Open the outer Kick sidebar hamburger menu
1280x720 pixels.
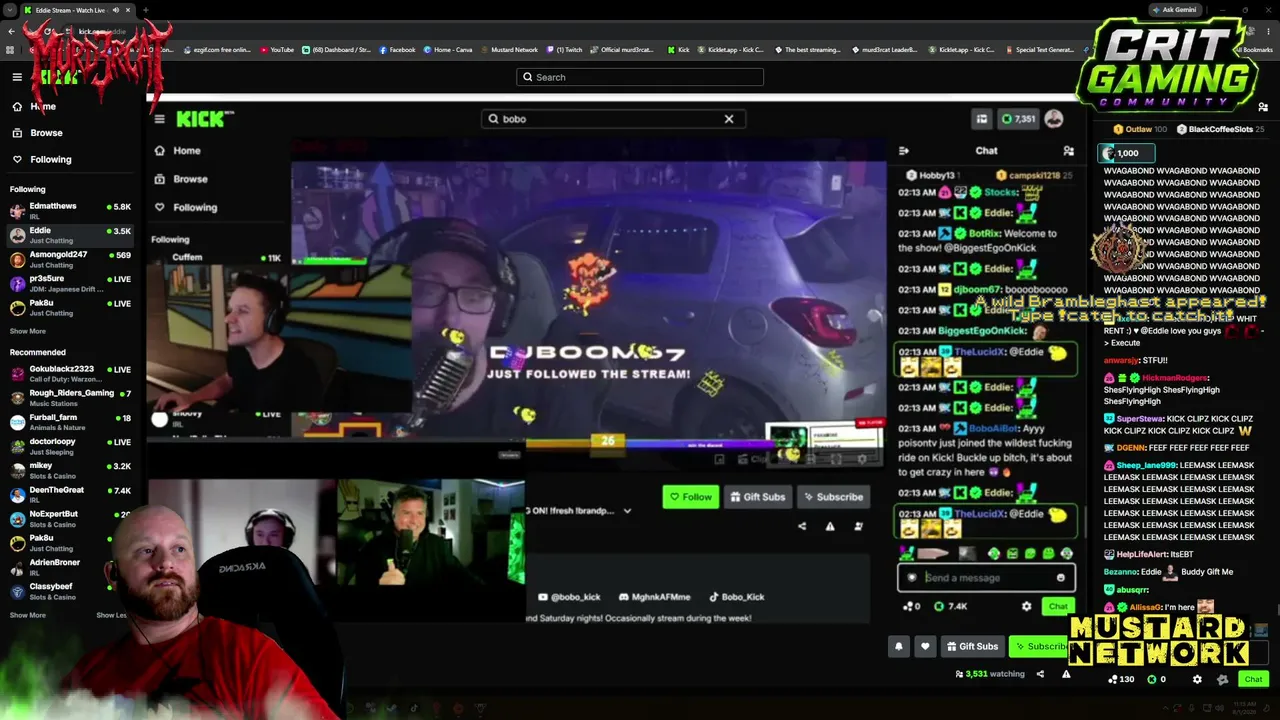point(17,77)
